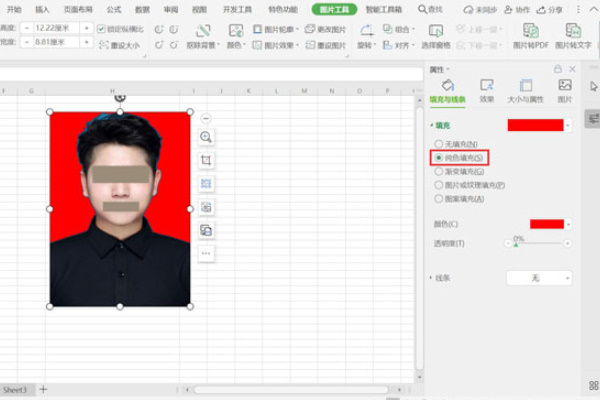Click the add new sheet plus icon
Image resolution: width=600 pixels, height=400 pixels.
43,389
